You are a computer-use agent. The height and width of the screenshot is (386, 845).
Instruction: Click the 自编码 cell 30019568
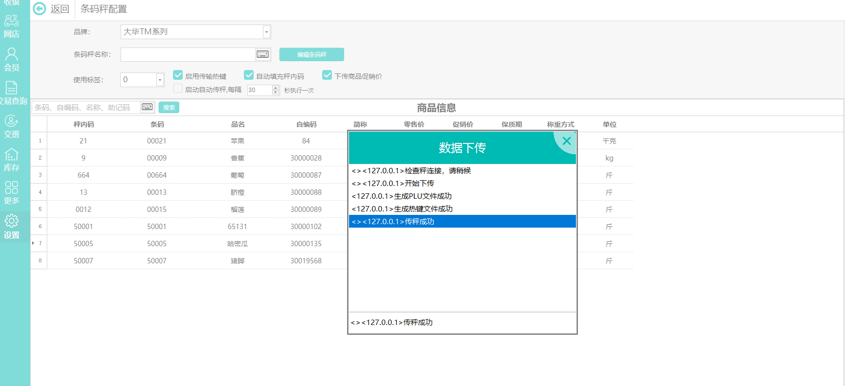coord(306,261)
